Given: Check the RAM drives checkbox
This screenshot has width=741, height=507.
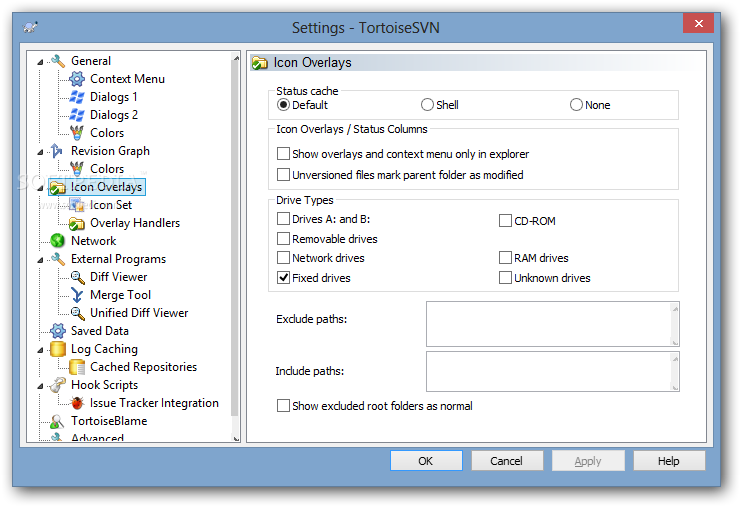Looking at the screenshot, I should (x=505, y=258).
